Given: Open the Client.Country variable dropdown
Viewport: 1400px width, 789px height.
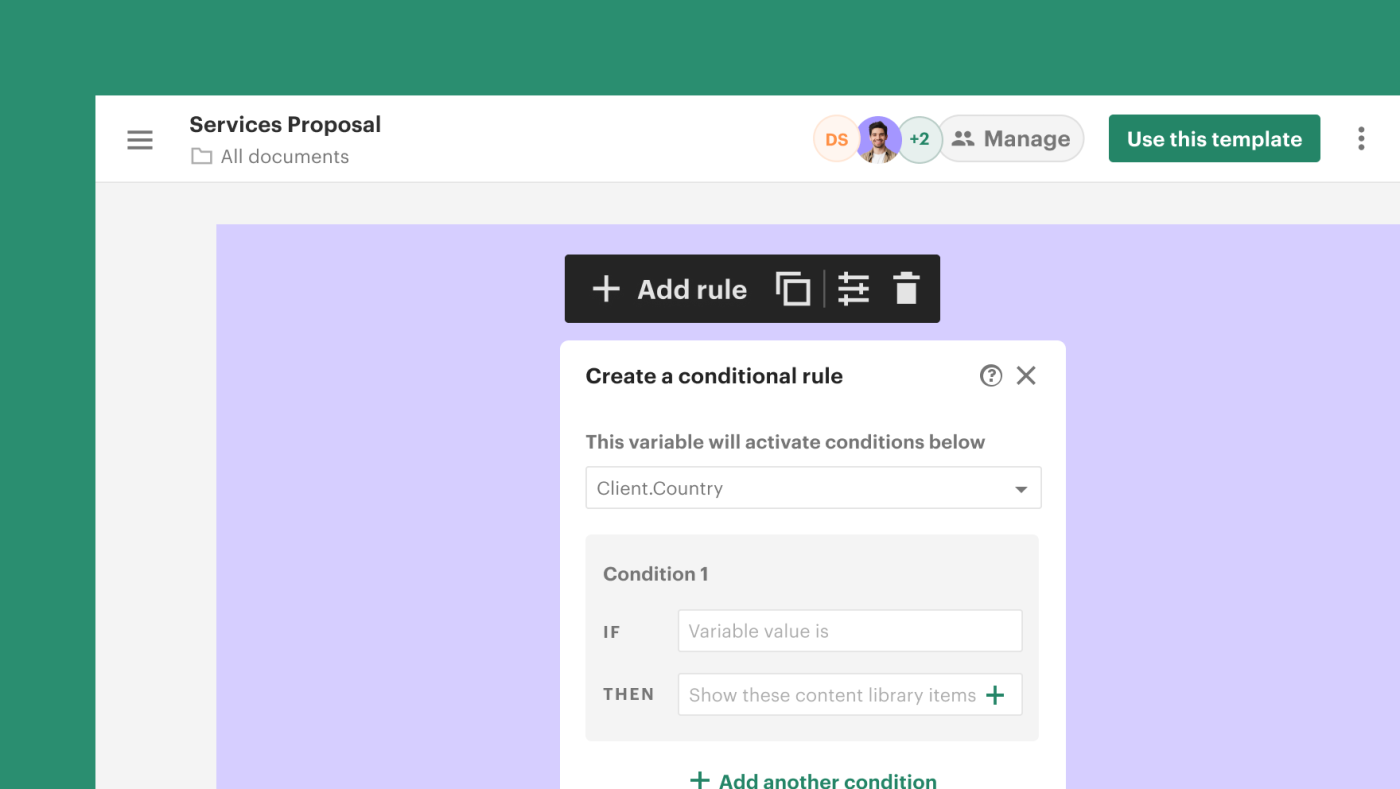Looking at the screenshot, I should click(x=813, y=488).
